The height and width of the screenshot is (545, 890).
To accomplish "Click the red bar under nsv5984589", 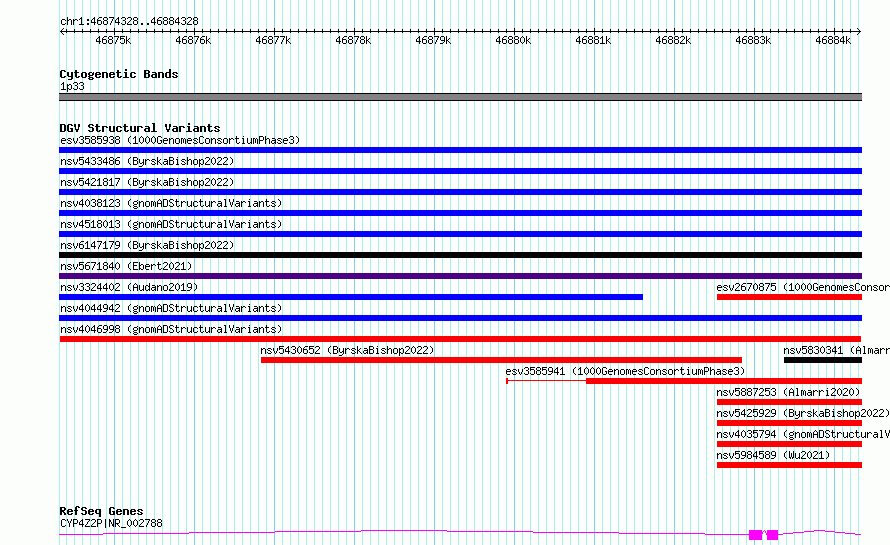I will (790, 466).
